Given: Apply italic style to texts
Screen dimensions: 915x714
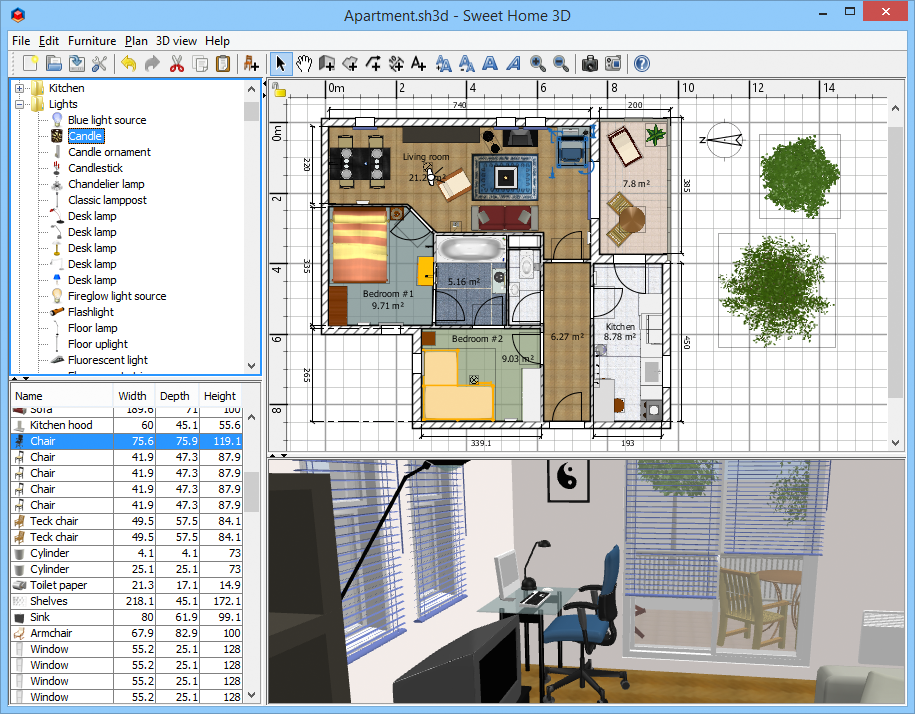Looking at the screenshot, I should click(512, 63).
